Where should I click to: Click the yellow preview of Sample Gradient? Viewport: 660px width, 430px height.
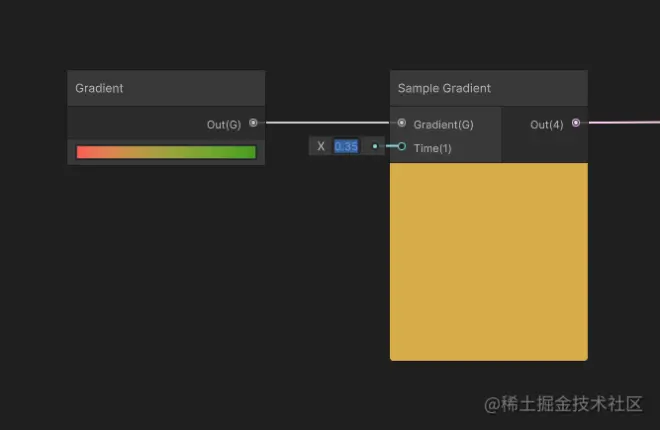pos(489,262)
